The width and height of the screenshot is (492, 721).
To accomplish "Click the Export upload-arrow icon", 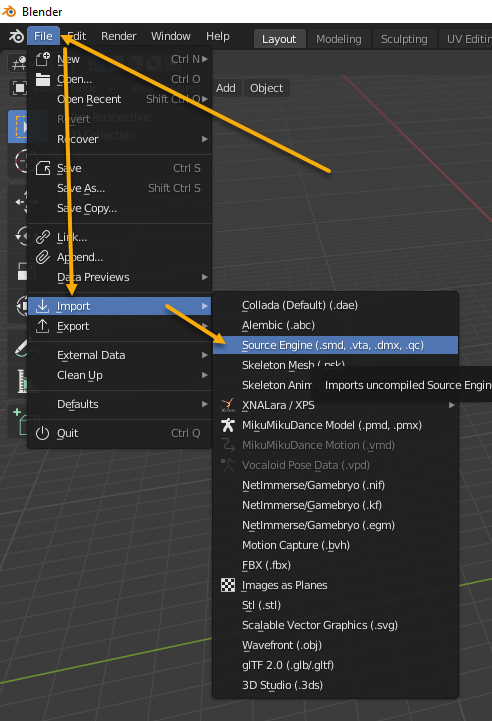I will pos(43,326).
